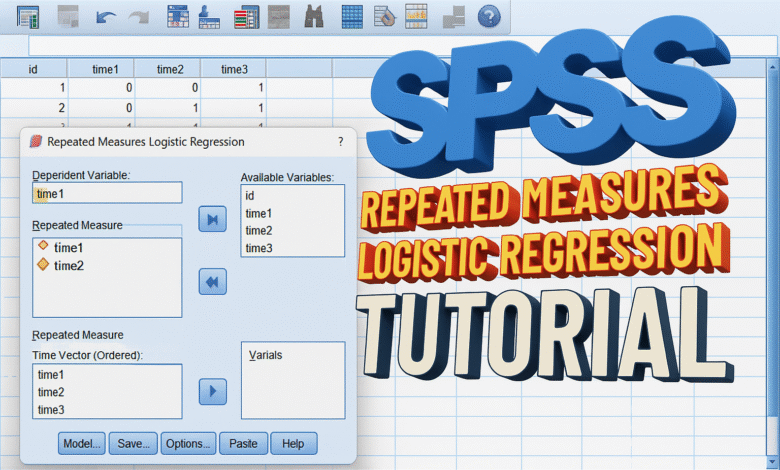
Task: Click the gray overlapping squares toolbar icon
Action: [454, 17]
